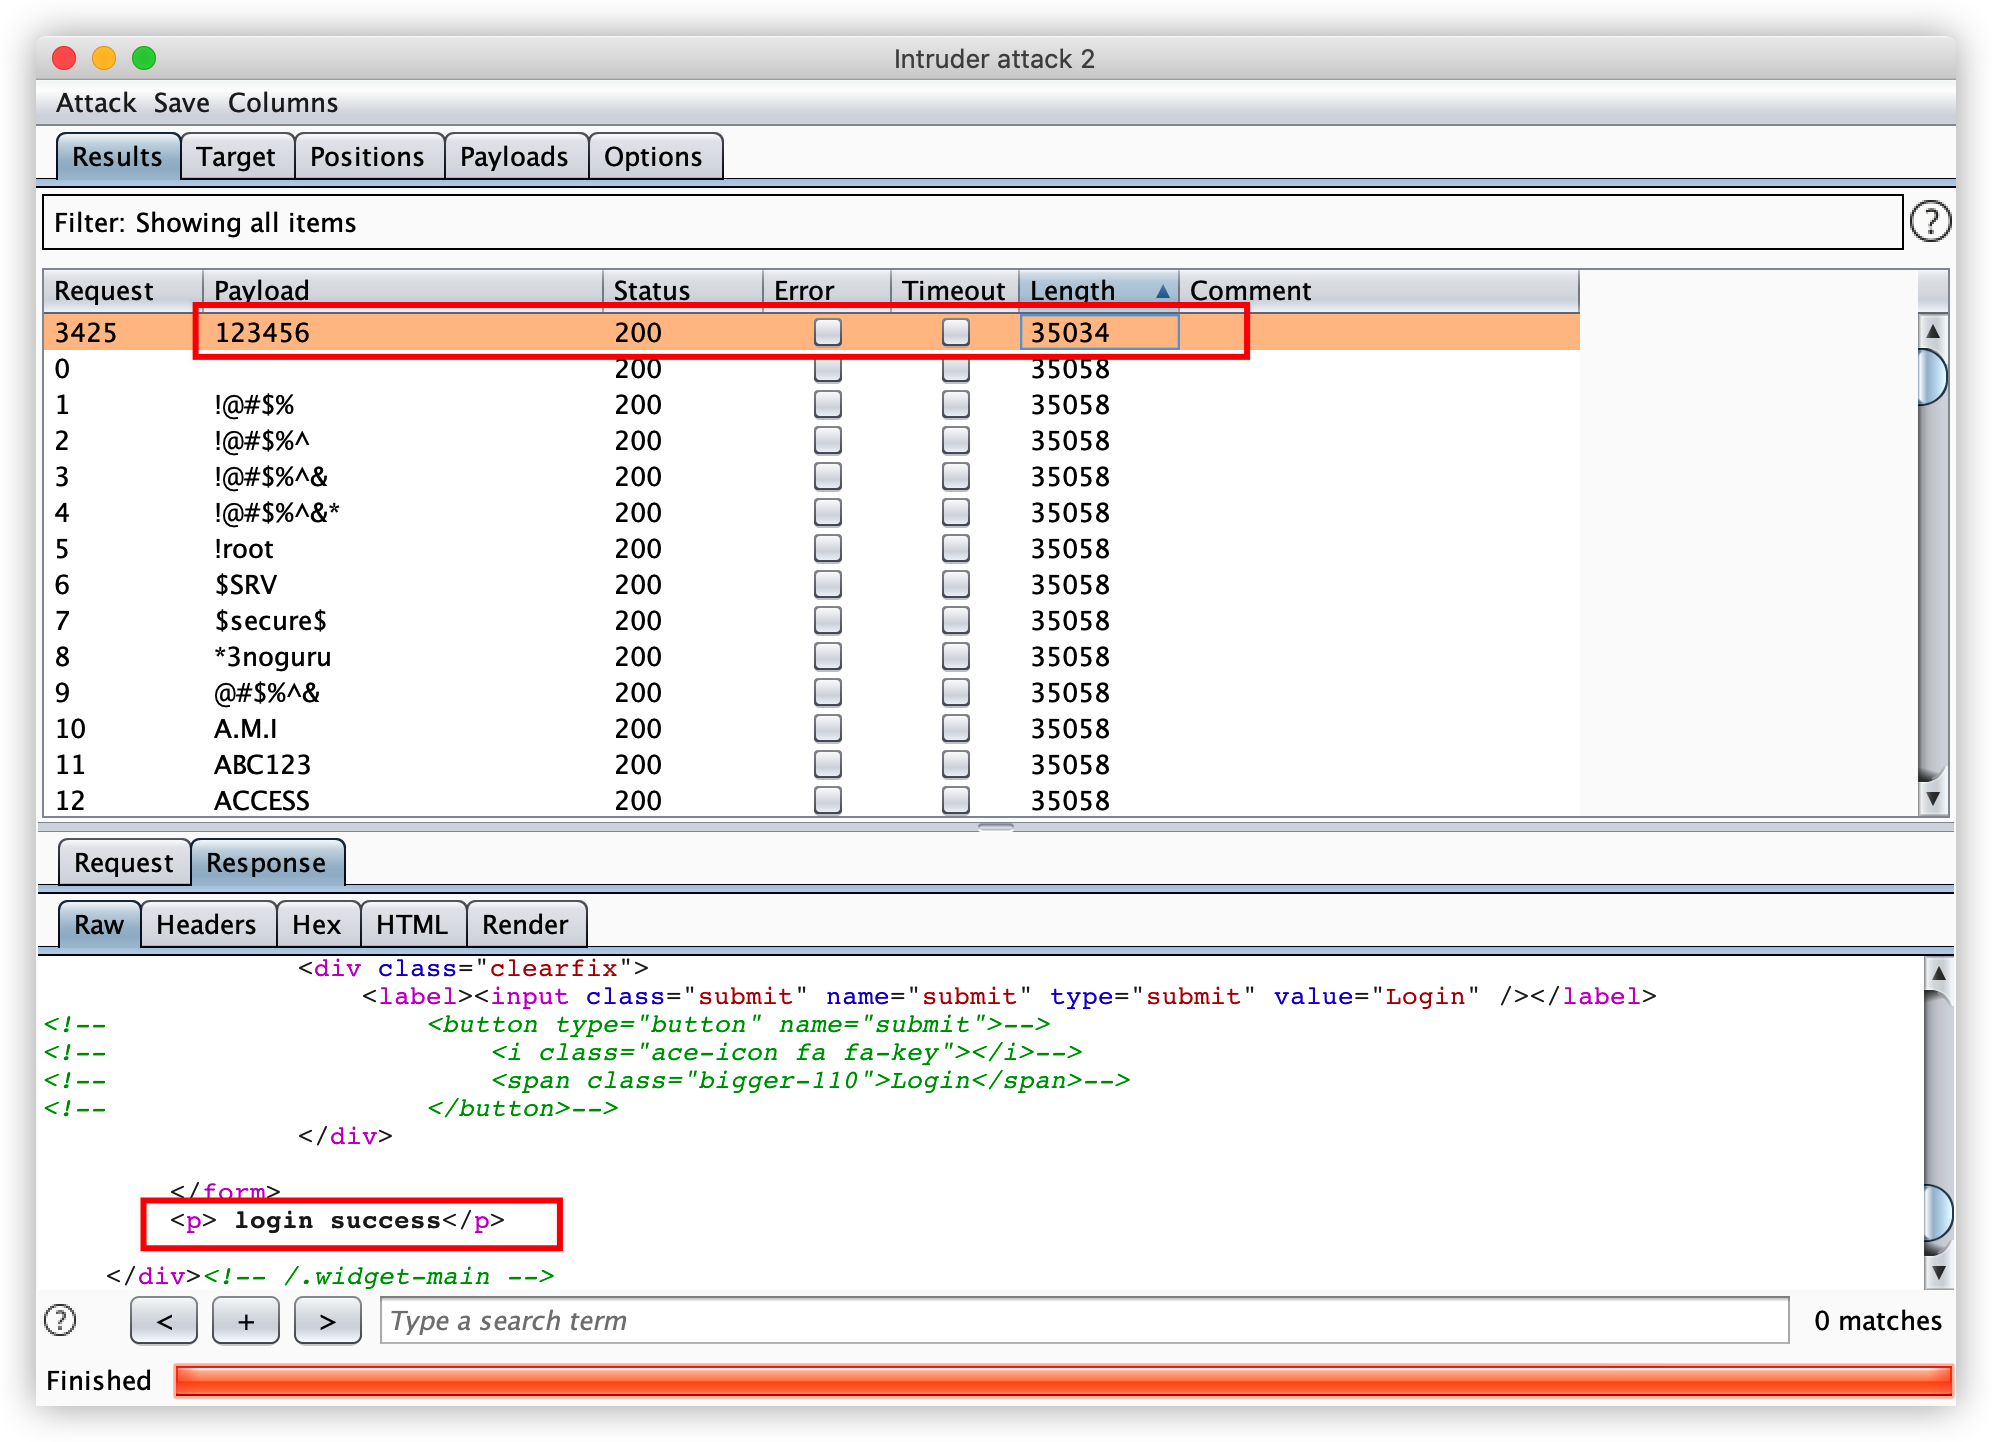Viewport: 1992px width, 1442px height.
Task: Switch to the Render response view
Action: [525, 924]
